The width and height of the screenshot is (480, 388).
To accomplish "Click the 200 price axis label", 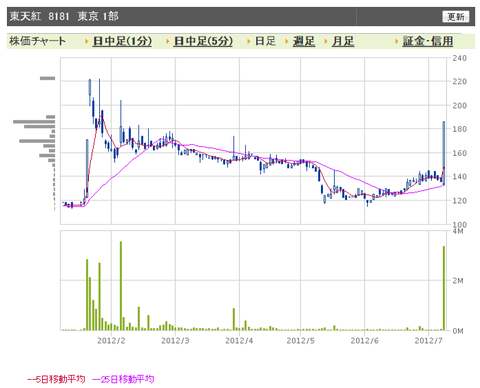I will [459, 105].
